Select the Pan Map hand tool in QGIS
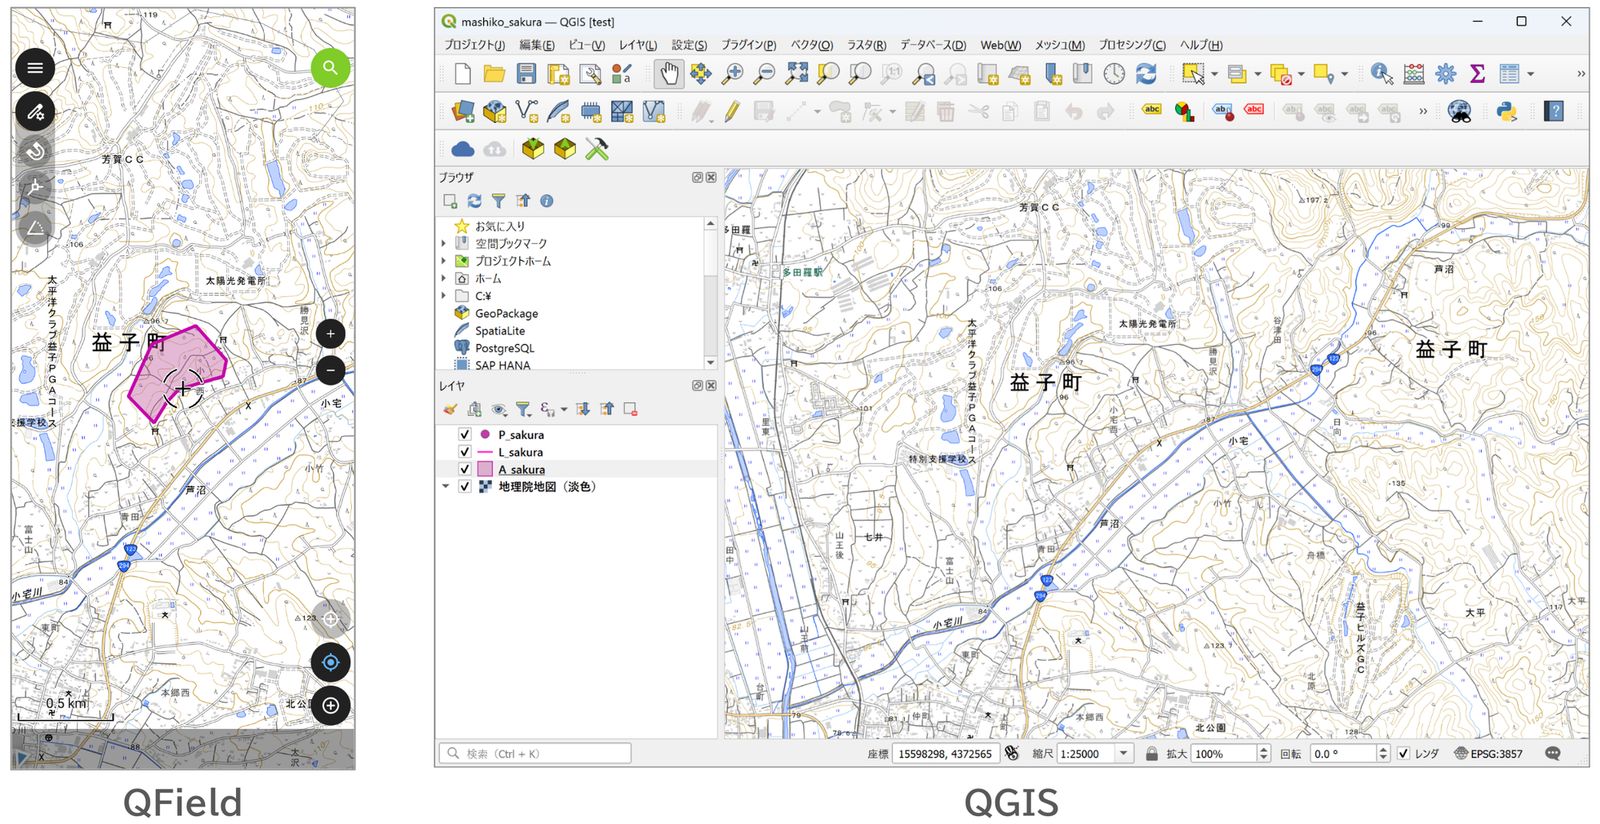1600x824 pixels. coord(668,73)
